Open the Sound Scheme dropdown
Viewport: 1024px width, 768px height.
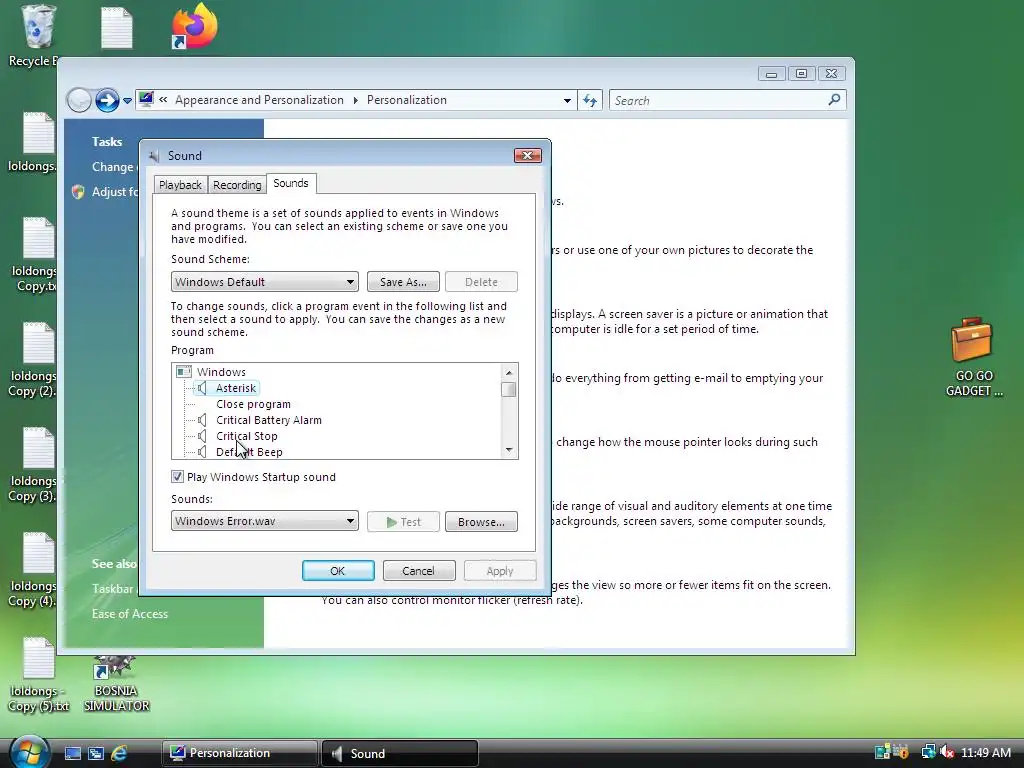point(264,282)
